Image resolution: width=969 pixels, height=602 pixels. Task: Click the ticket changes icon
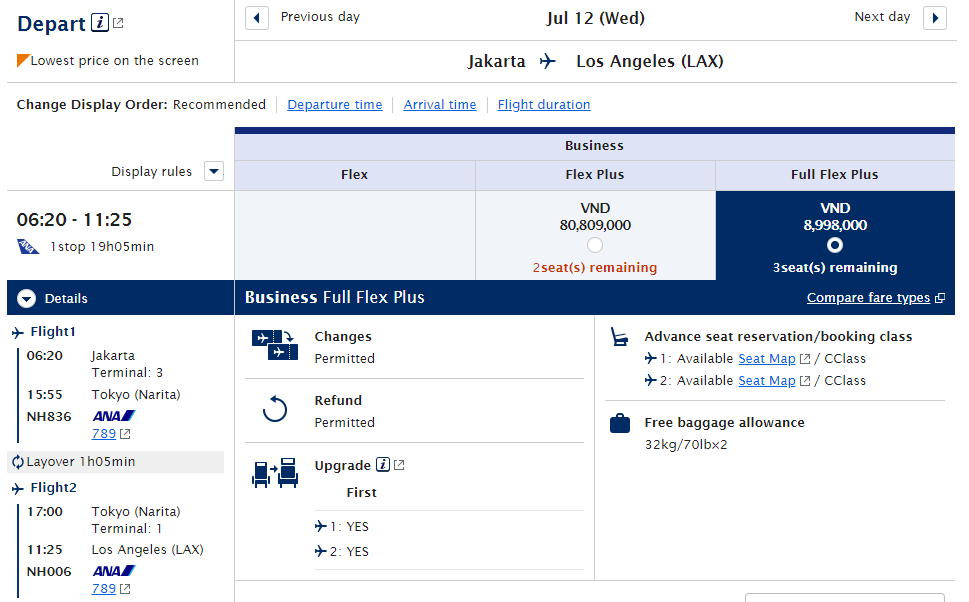coord(274,345)
